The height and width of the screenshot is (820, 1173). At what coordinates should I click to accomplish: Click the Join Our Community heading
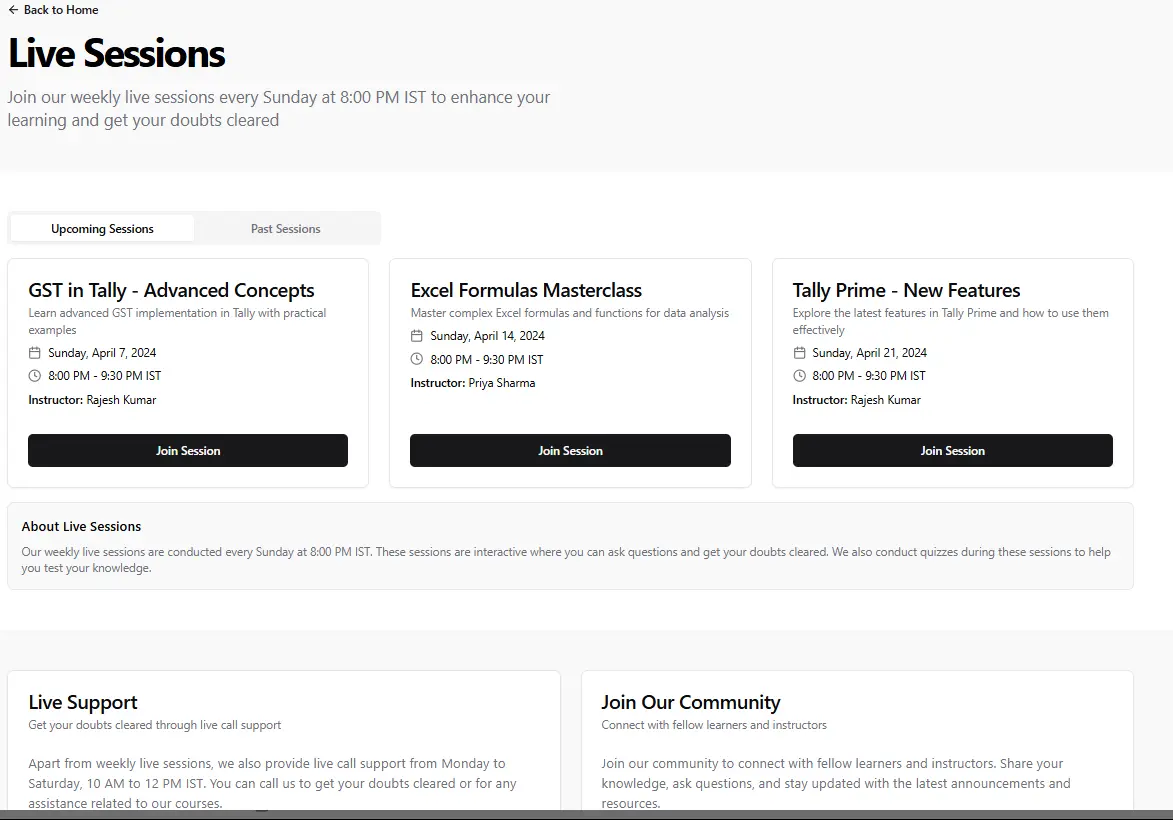coord(690,703)
